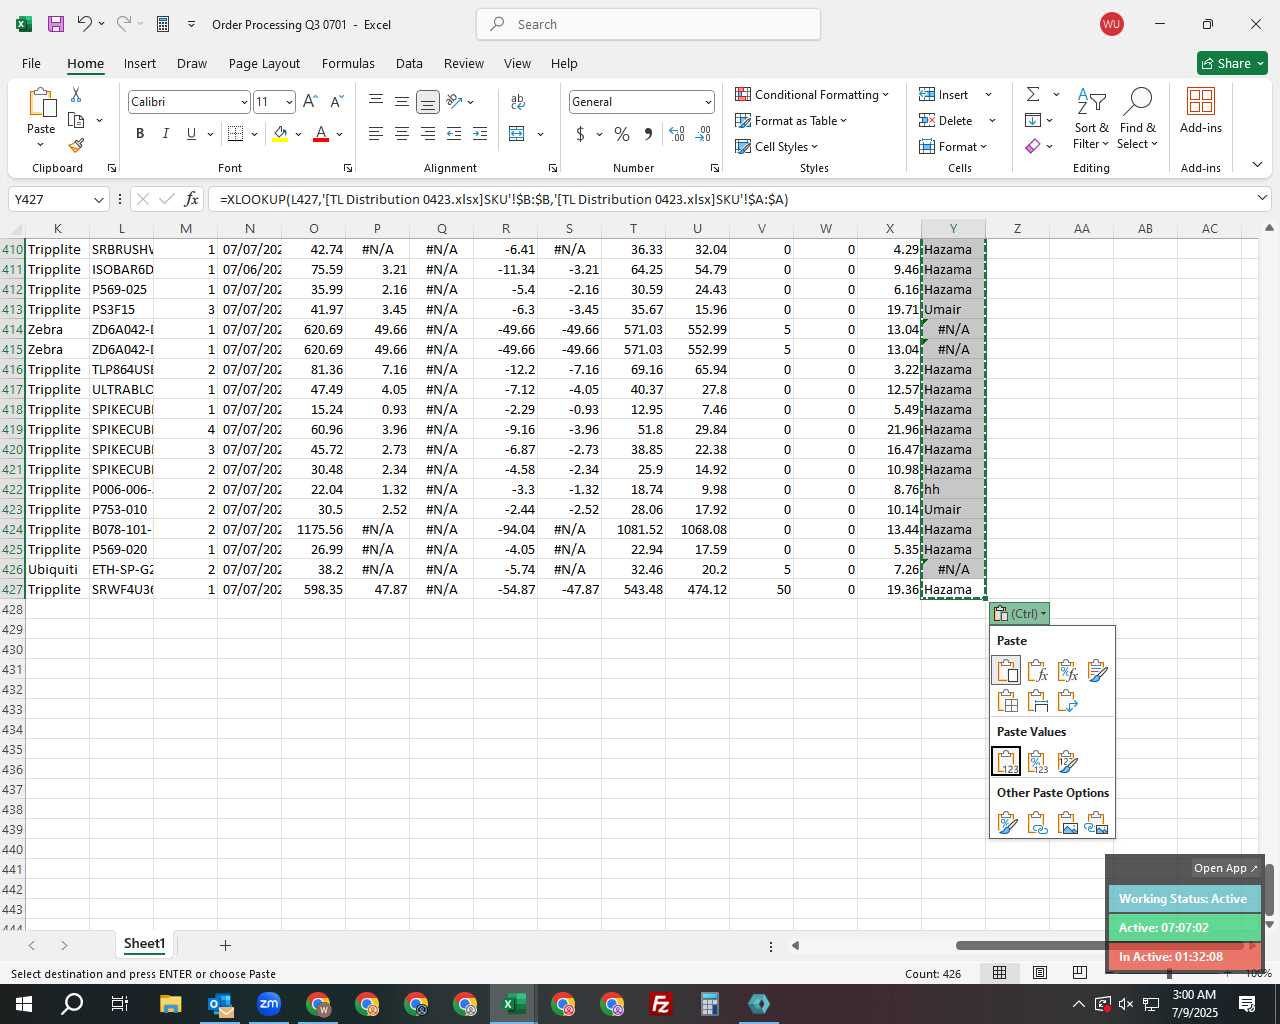This screenshot has width=1280, height=1024.
Task: Click Increase Decimal icon
Action: click(677, 134)
